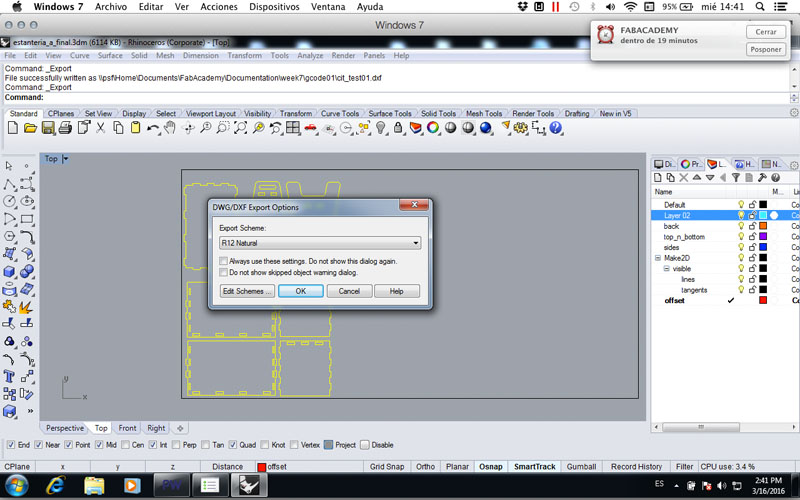
Task: Expand more tools chevron in left sidebar
Action: tap(30, 411)
